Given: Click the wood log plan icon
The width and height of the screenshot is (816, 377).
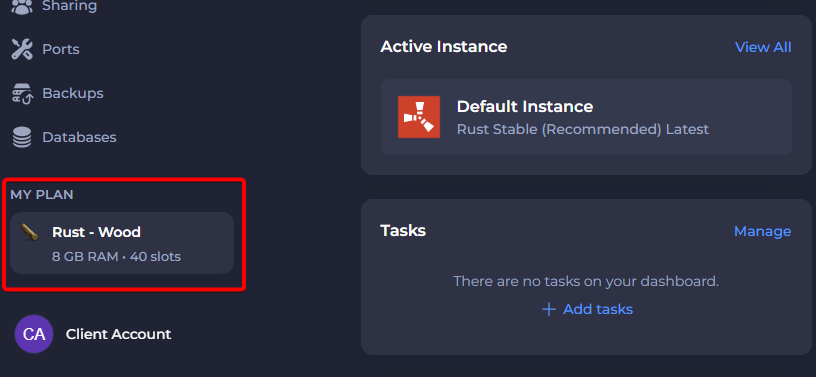Looking at the screenshot, I should coord(30,232).
